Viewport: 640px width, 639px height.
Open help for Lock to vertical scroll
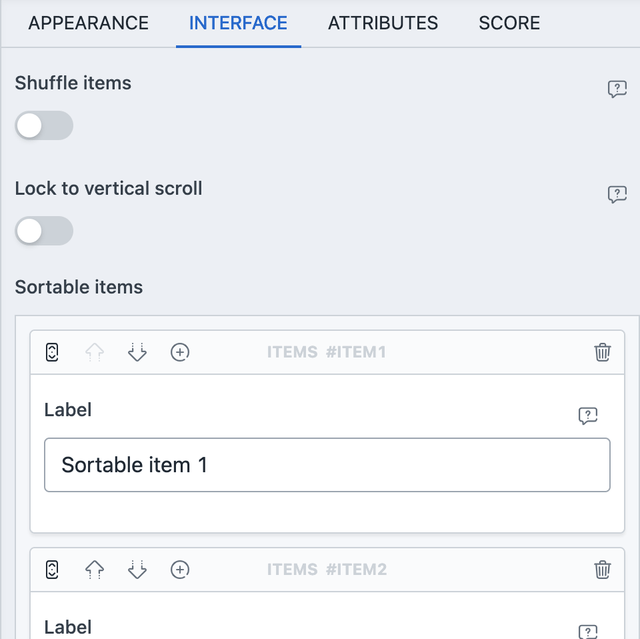[x=617, y=194]
